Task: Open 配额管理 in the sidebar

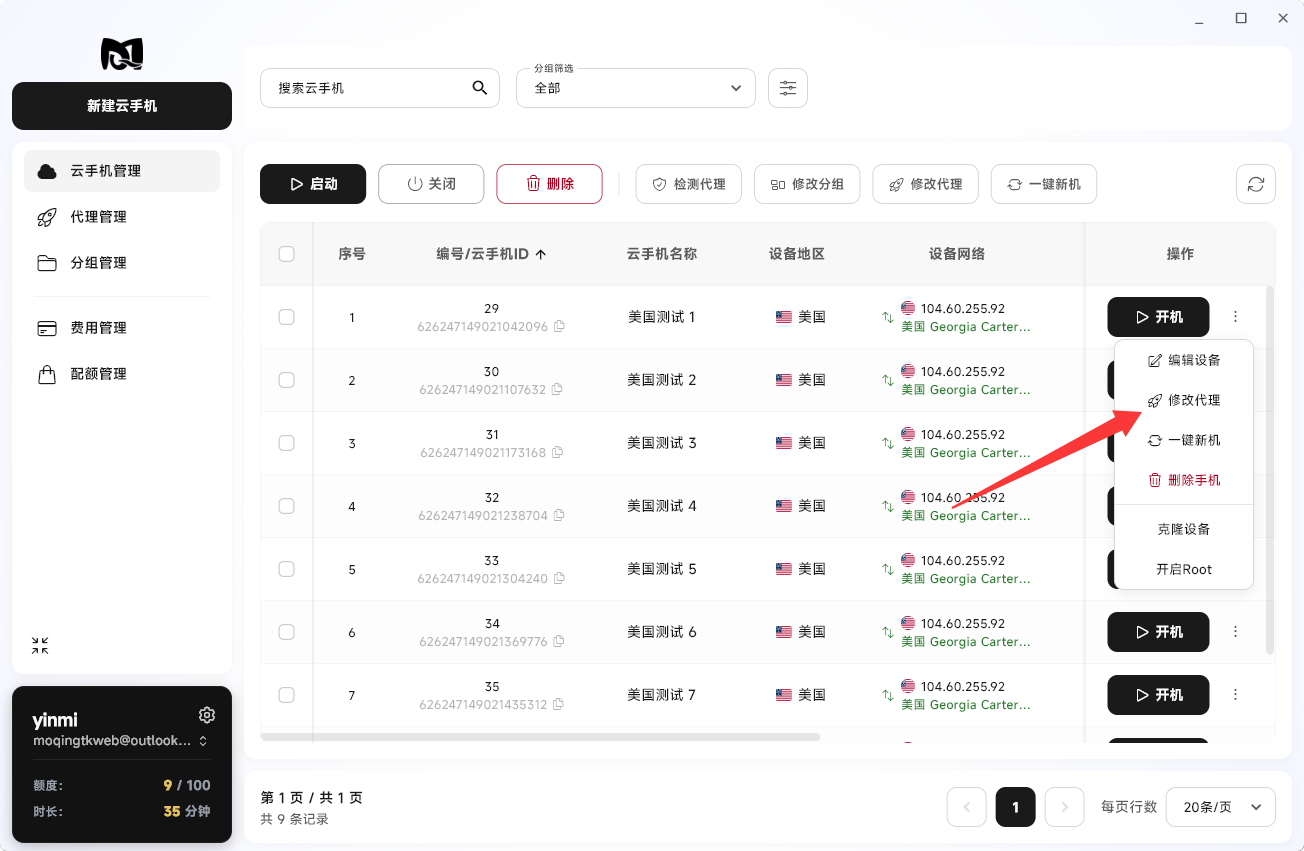Action: pyautogui.click(x=122, y=374)
